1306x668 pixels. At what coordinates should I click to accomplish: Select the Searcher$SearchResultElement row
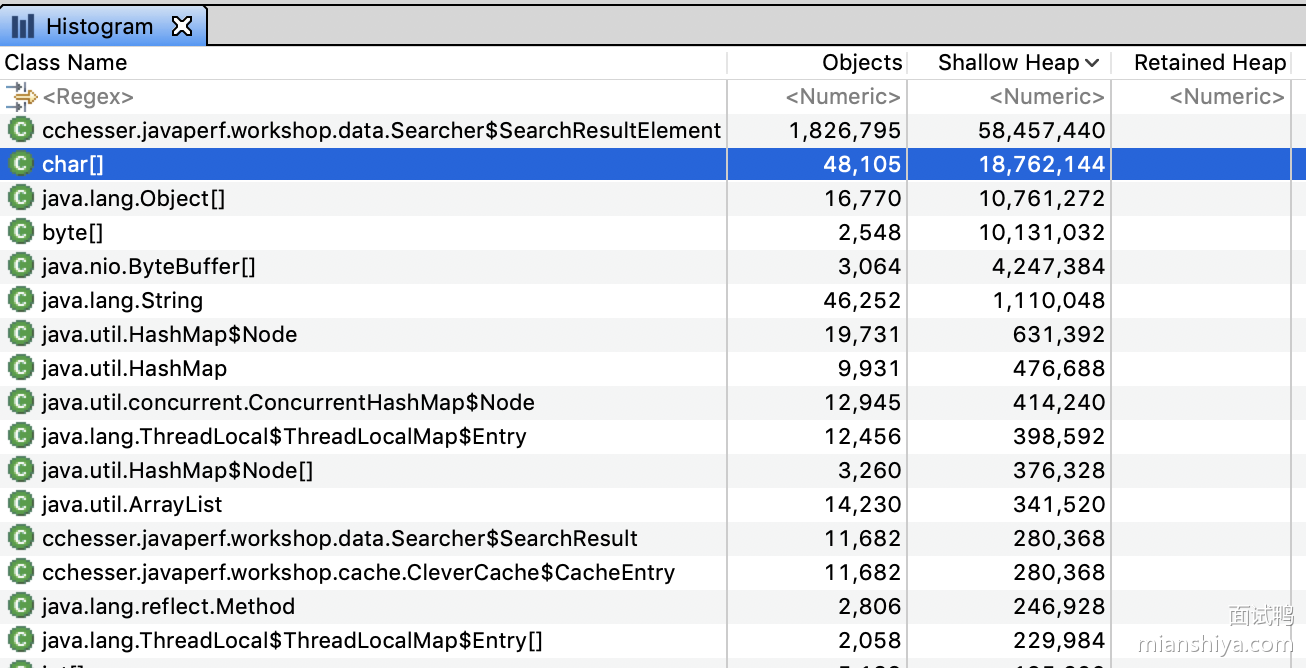(x=380, y=130)
